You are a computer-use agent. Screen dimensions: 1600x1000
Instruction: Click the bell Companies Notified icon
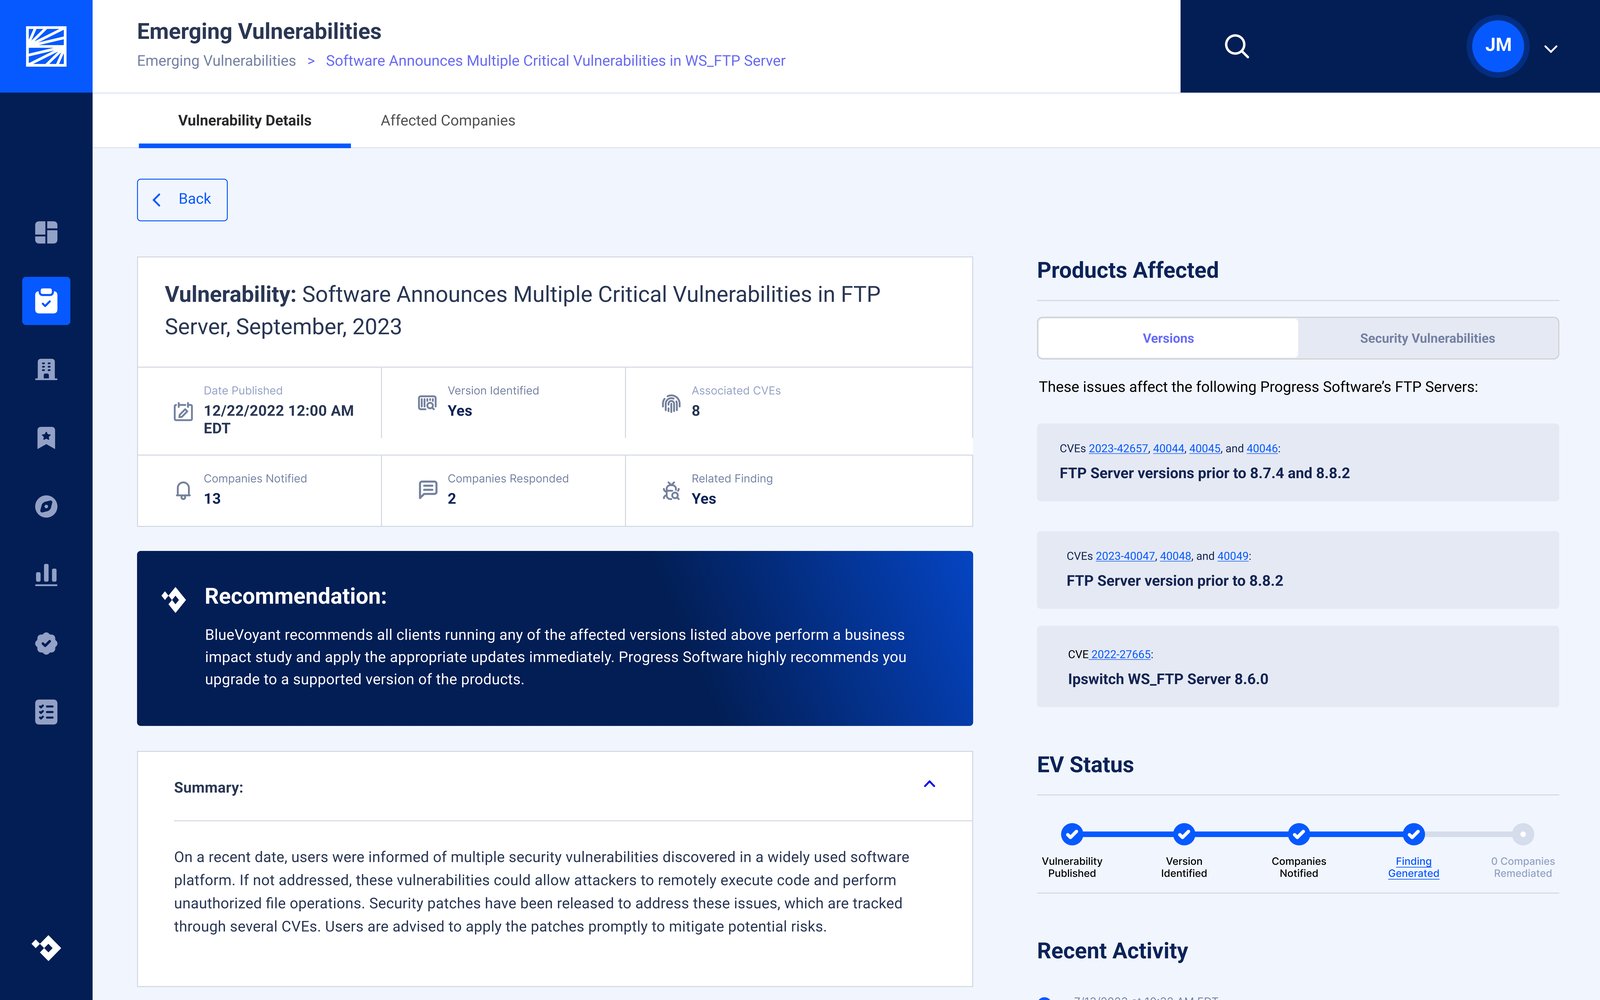coord(183,490)
